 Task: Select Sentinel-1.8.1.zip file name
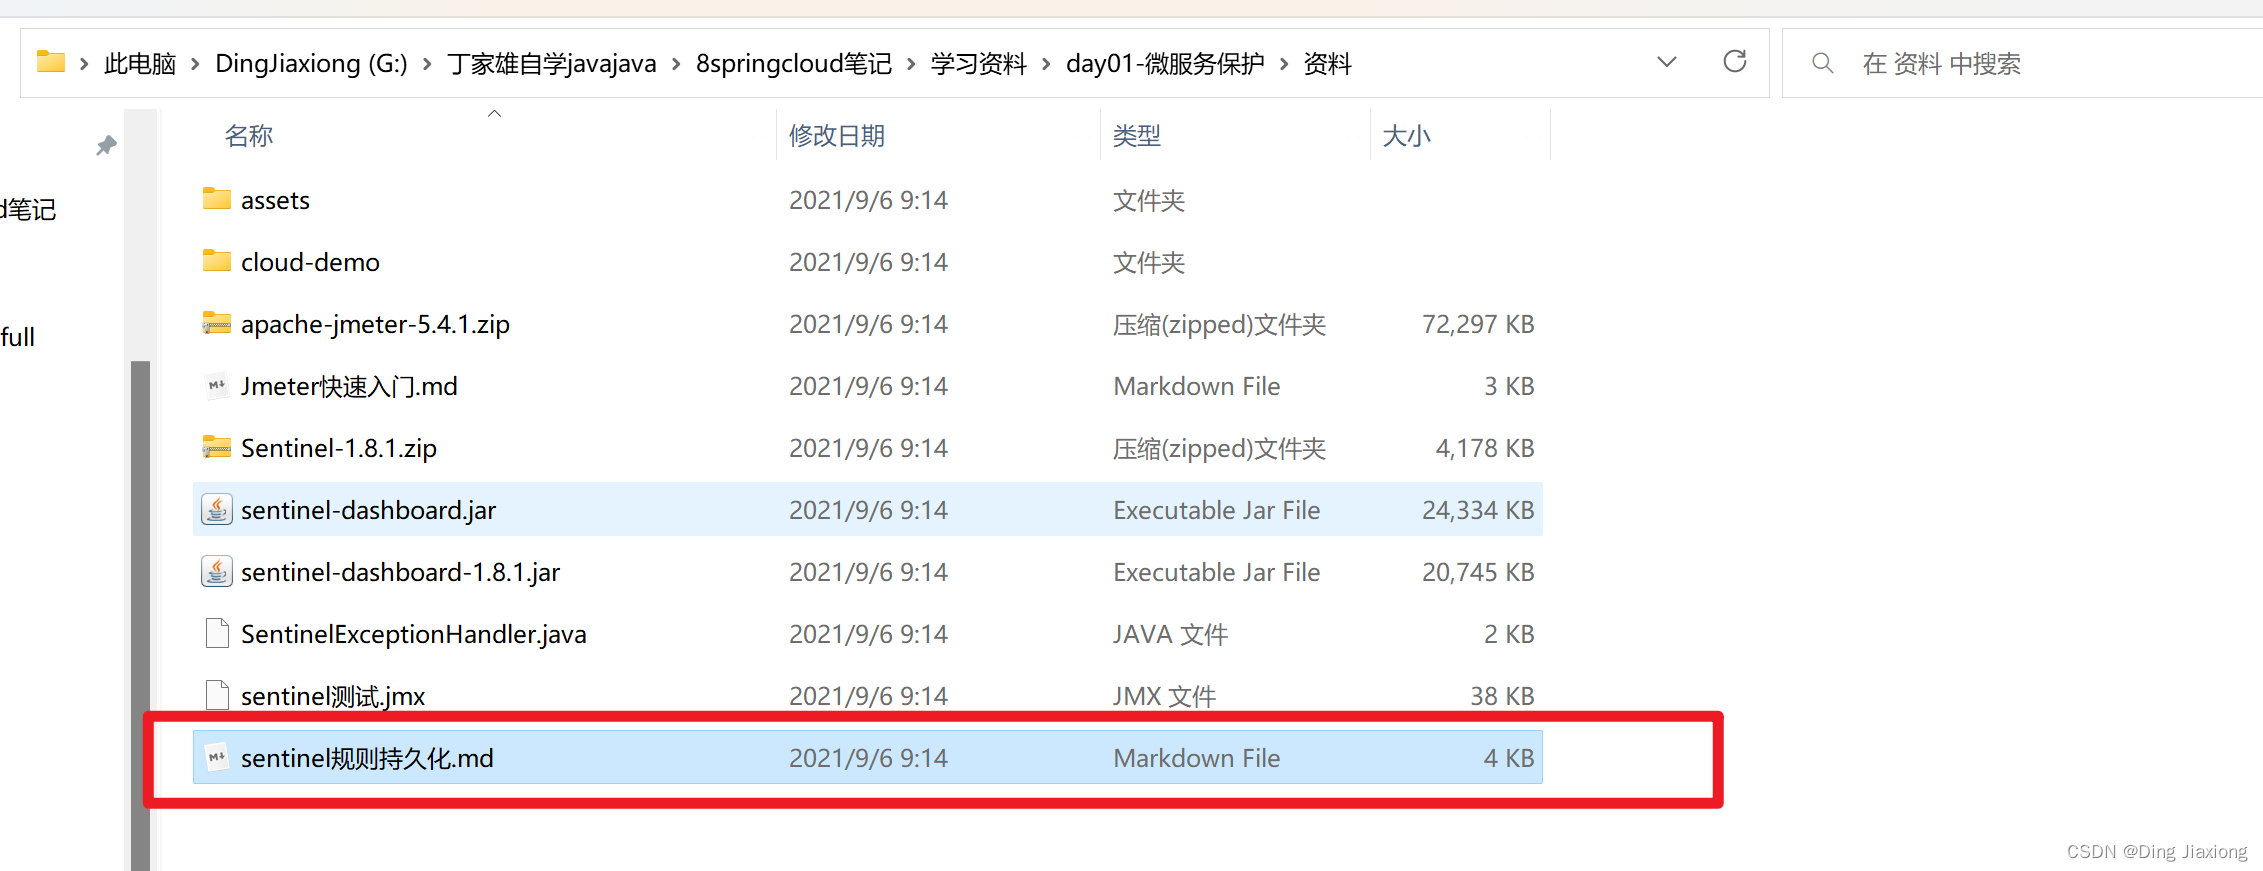339,448
